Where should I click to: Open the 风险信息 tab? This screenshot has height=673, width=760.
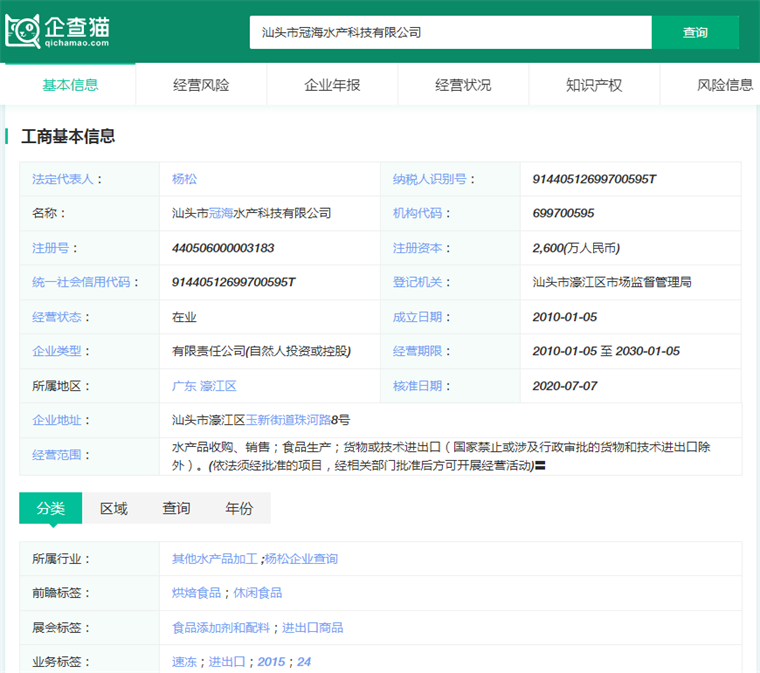coord(725,85)
